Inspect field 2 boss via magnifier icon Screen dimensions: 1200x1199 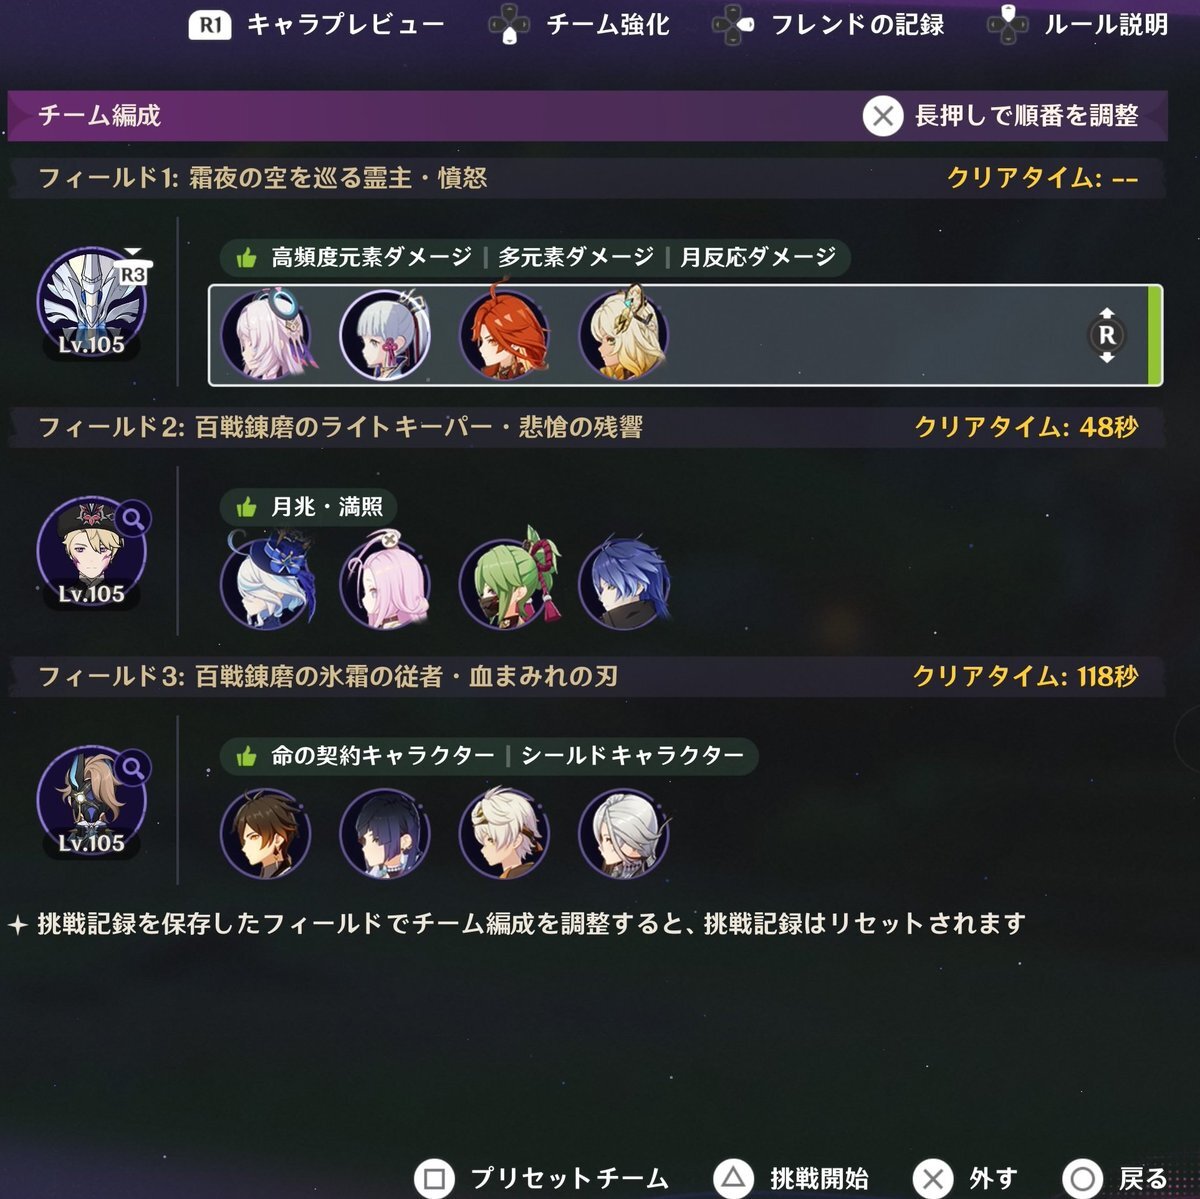133,518
